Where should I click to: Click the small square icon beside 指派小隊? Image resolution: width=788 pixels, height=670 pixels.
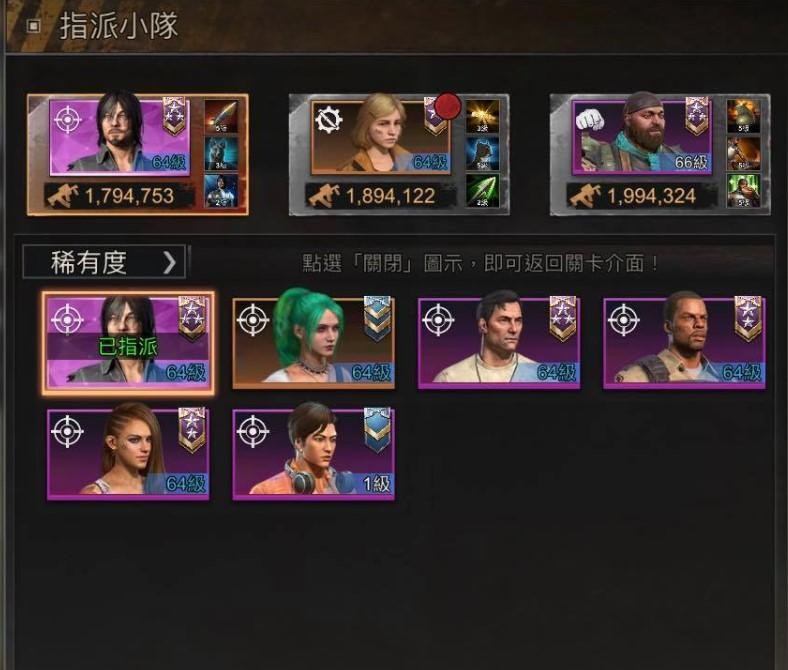34,26
